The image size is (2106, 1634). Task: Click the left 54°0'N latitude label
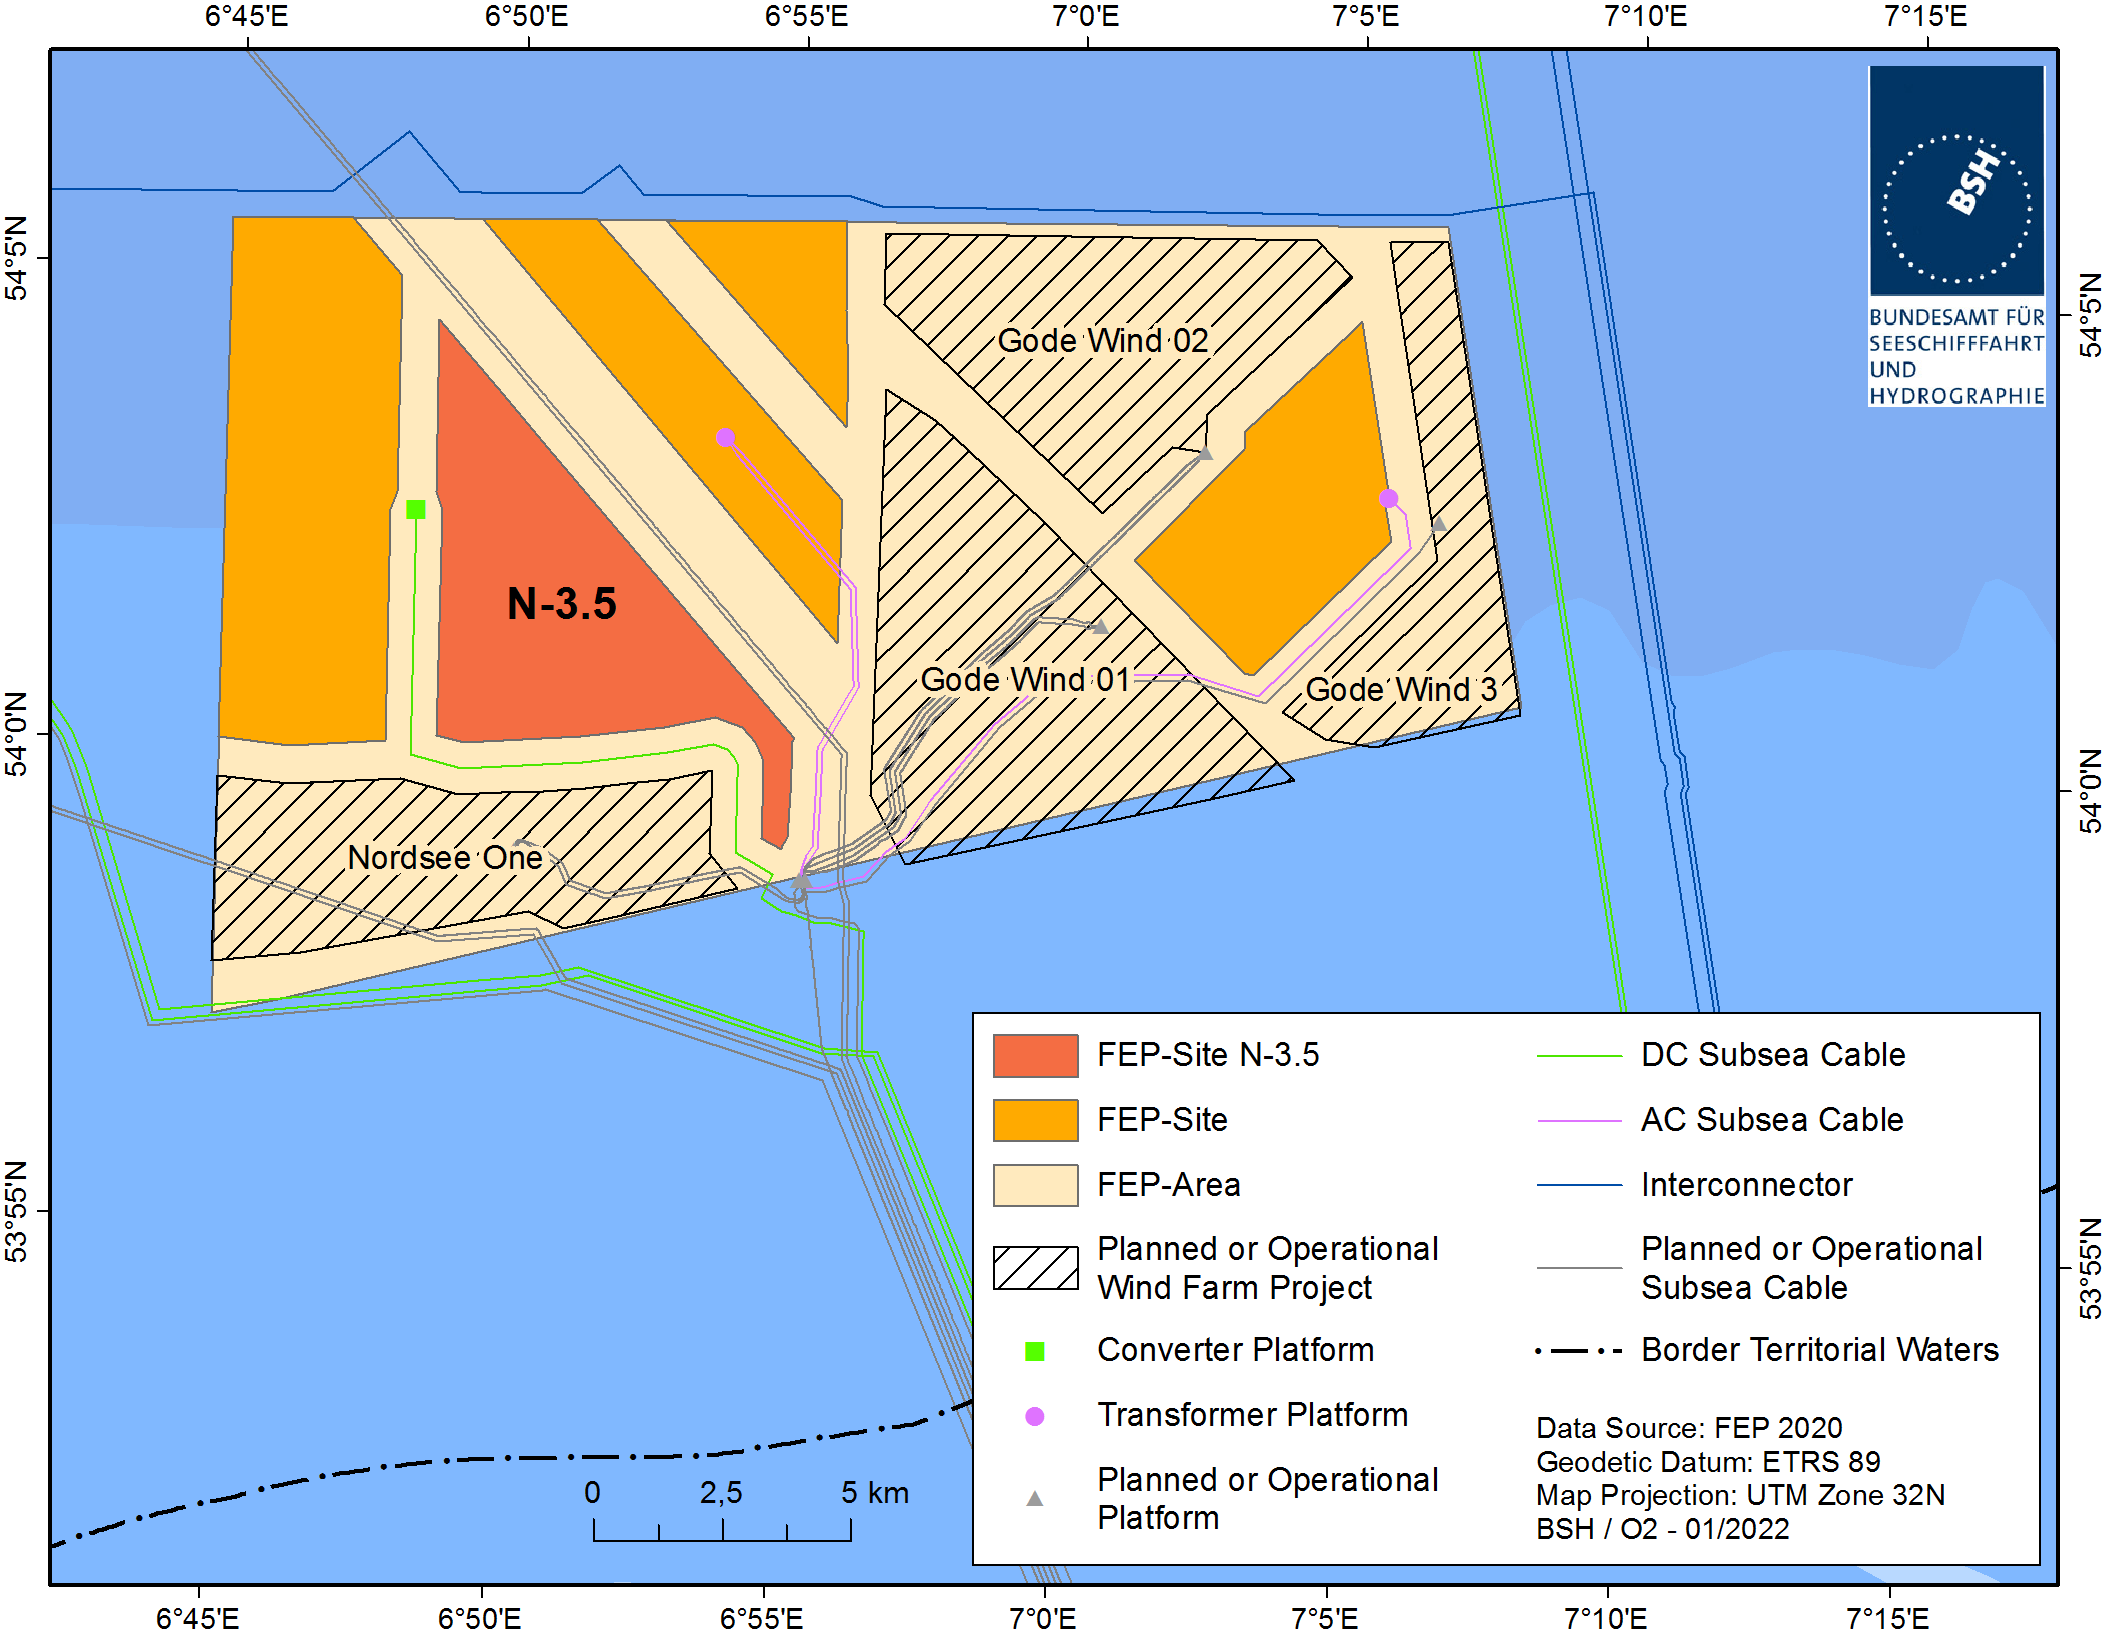tap(17, 734)
